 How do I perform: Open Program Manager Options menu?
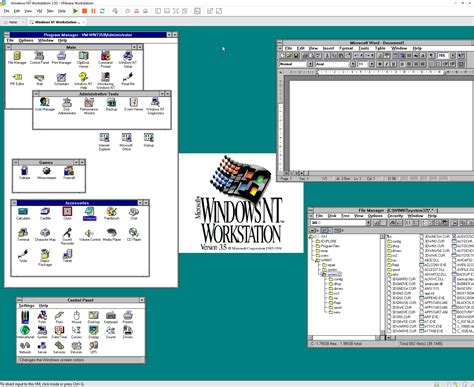coord(26,40)
